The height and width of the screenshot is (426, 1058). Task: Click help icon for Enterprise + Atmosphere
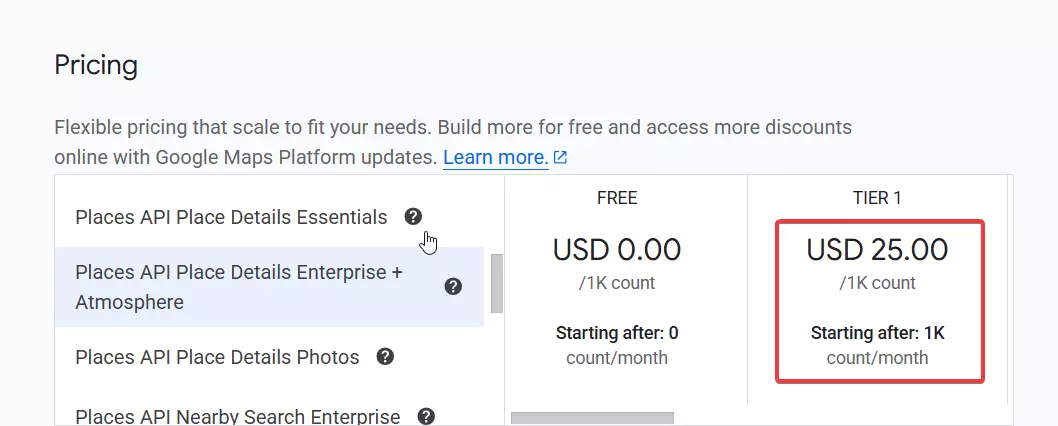click(x=453, y=287)
